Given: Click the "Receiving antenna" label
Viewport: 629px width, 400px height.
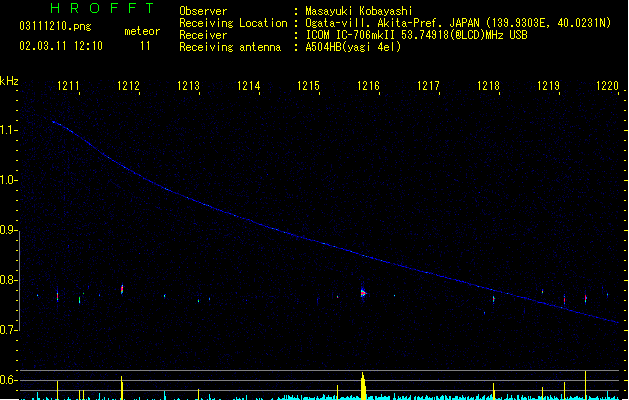Looking at the screenshot, I should coord(230,47).
